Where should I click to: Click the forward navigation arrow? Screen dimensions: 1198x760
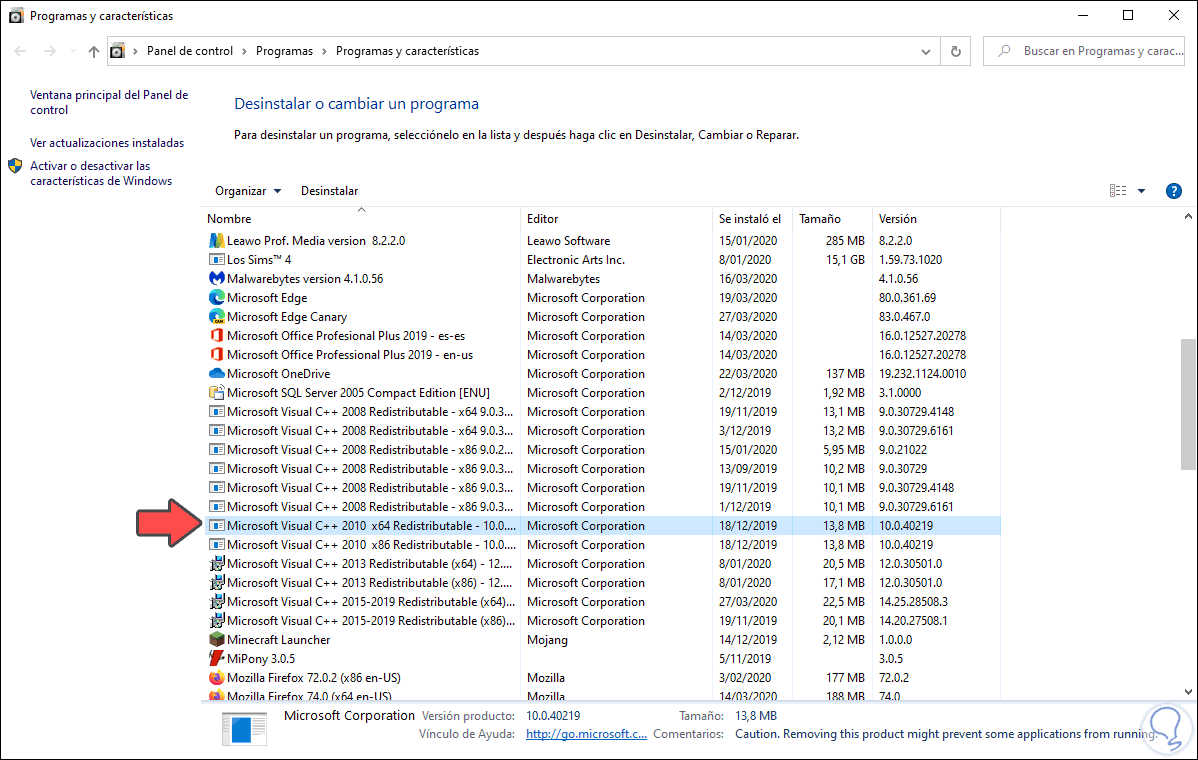(x=50, y=51)
